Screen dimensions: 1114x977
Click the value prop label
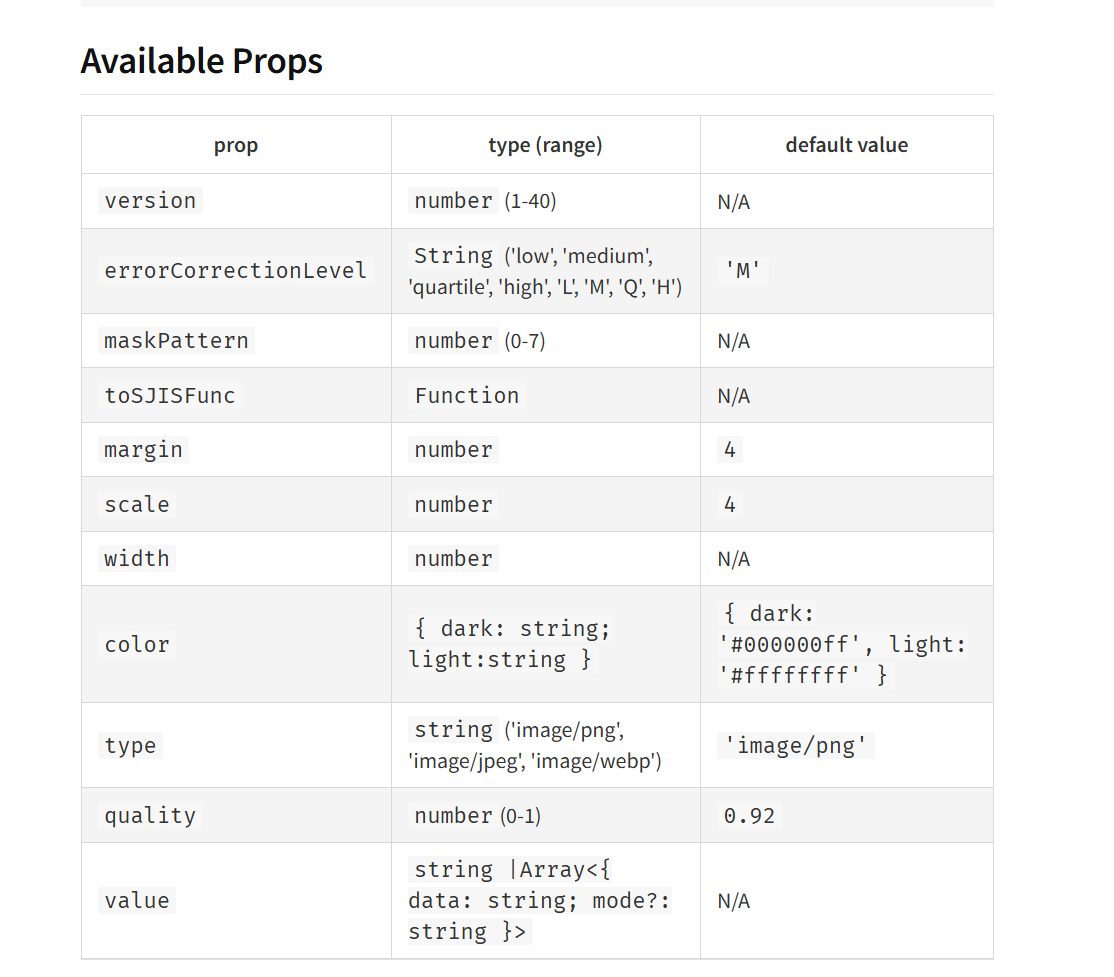136,901
